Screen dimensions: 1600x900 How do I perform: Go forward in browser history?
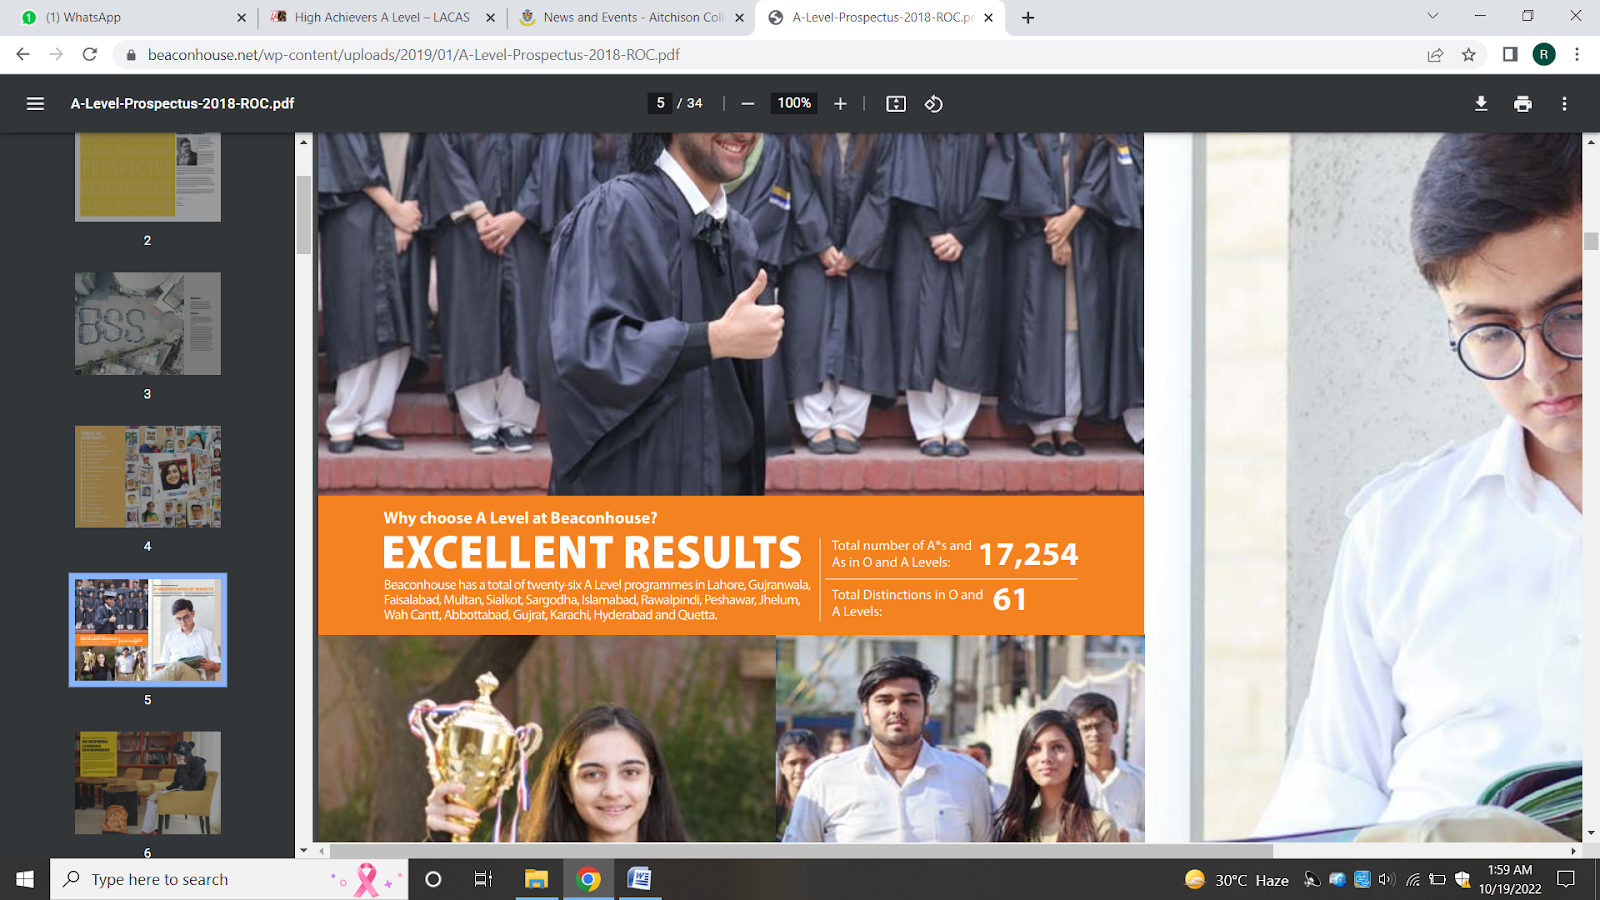click(x=57, y=54)
